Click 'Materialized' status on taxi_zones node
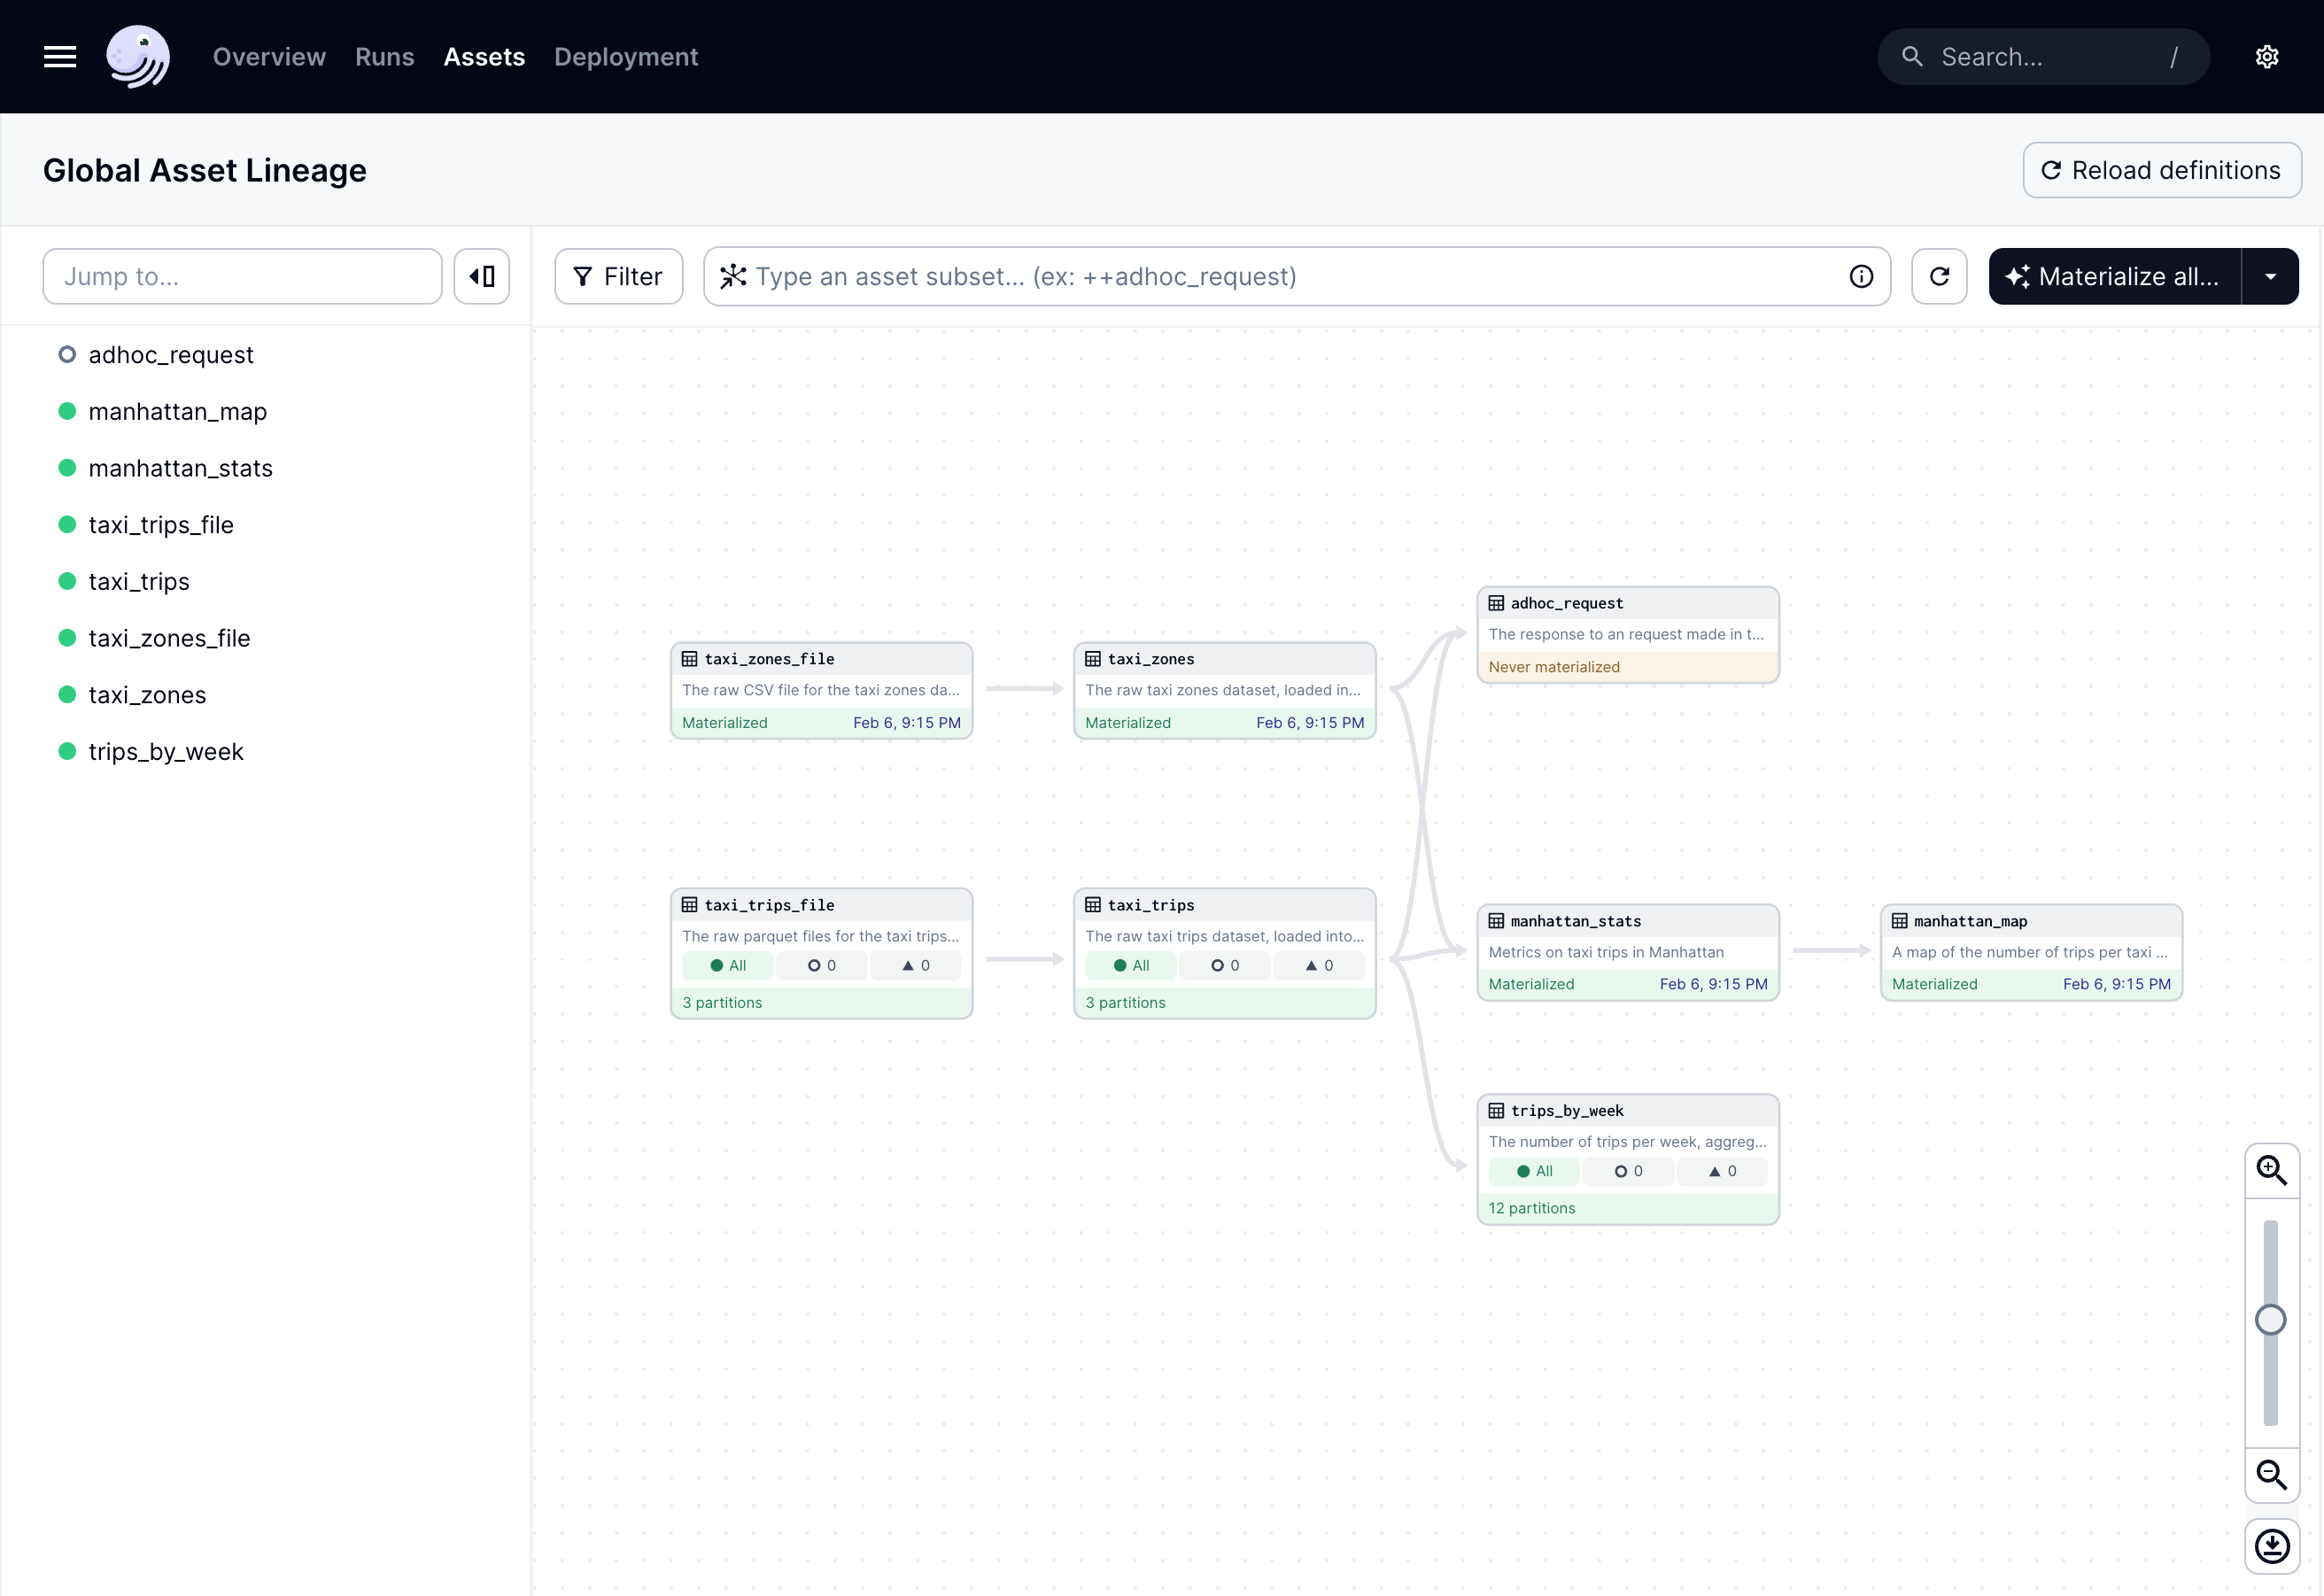 coord(1128,723)
